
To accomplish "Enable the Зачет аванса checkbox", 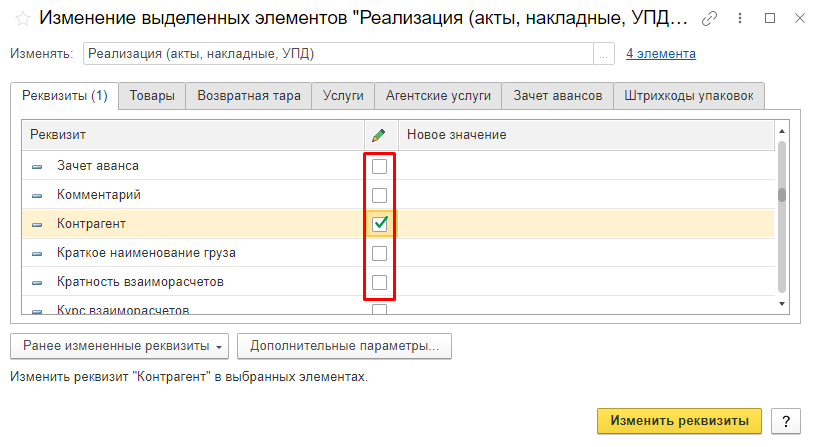I will (379, 166).
